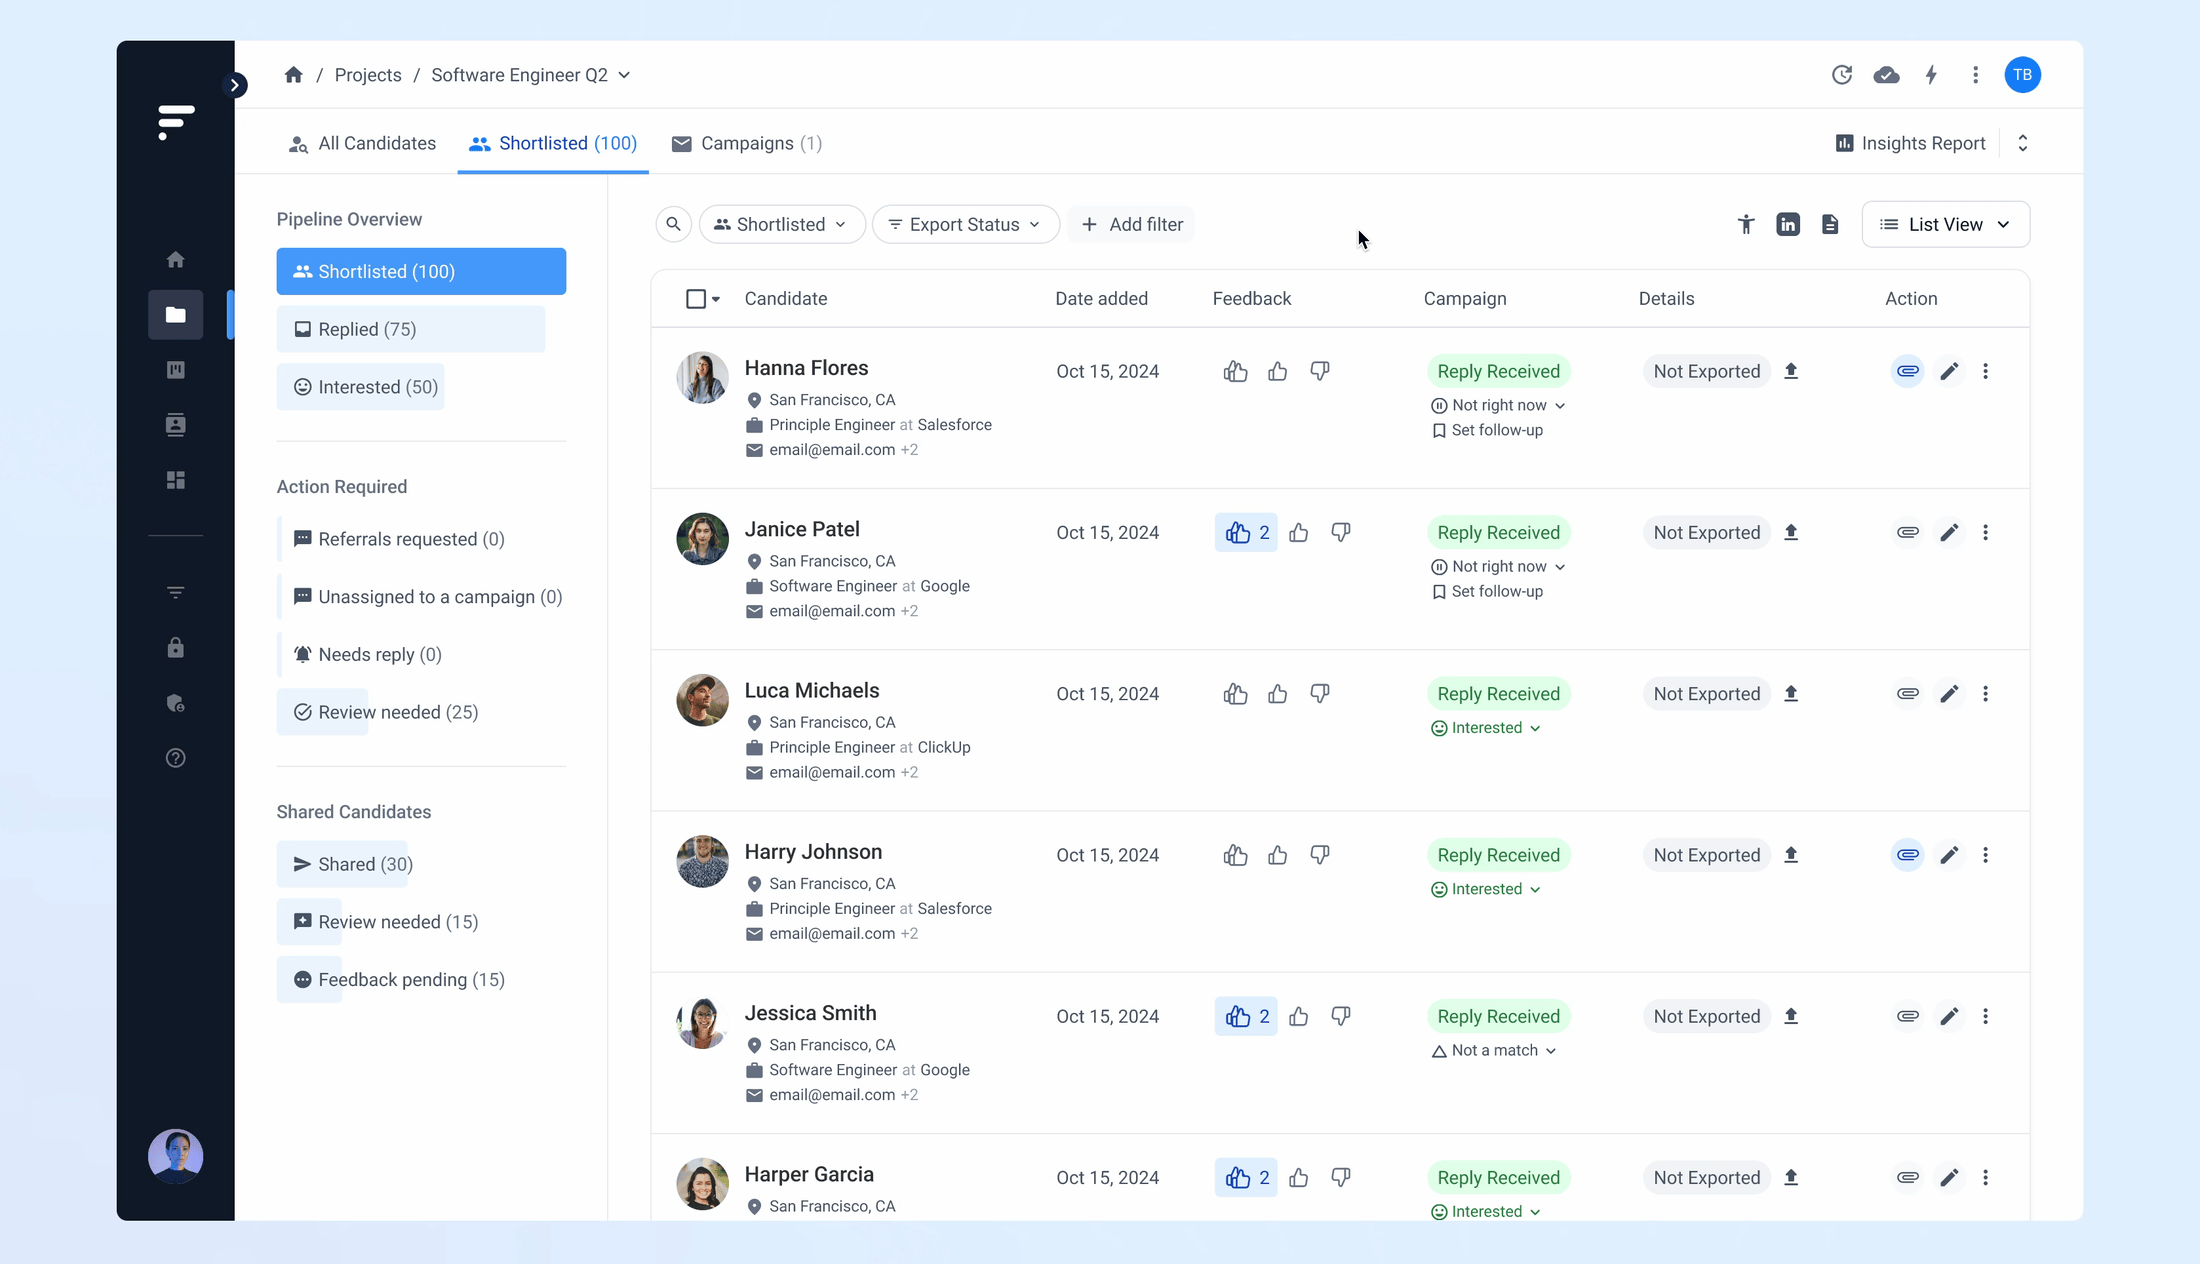Click the export upload icon for Hanna Flores
Image resolution: width=2200 pixels, height=1264 pixels.
pos(1791,371)
